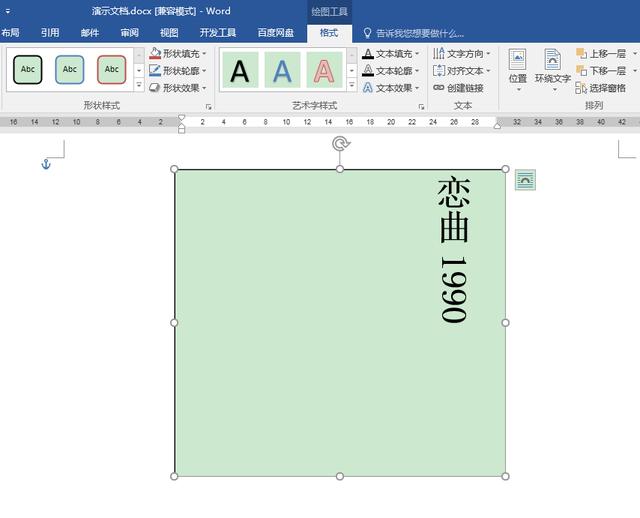The height and width of the screenshot is (518, 640).
Task: Click the Shape Styles dialog launcher
Action: click(x=209, y=107)
